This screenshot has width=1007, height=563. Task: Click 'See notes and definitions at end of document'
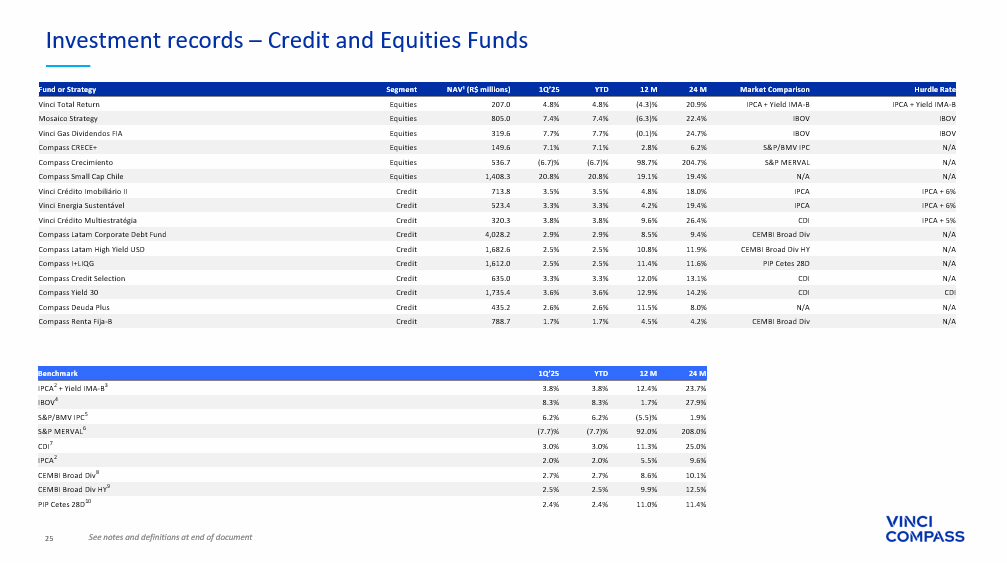coord(170,537)
